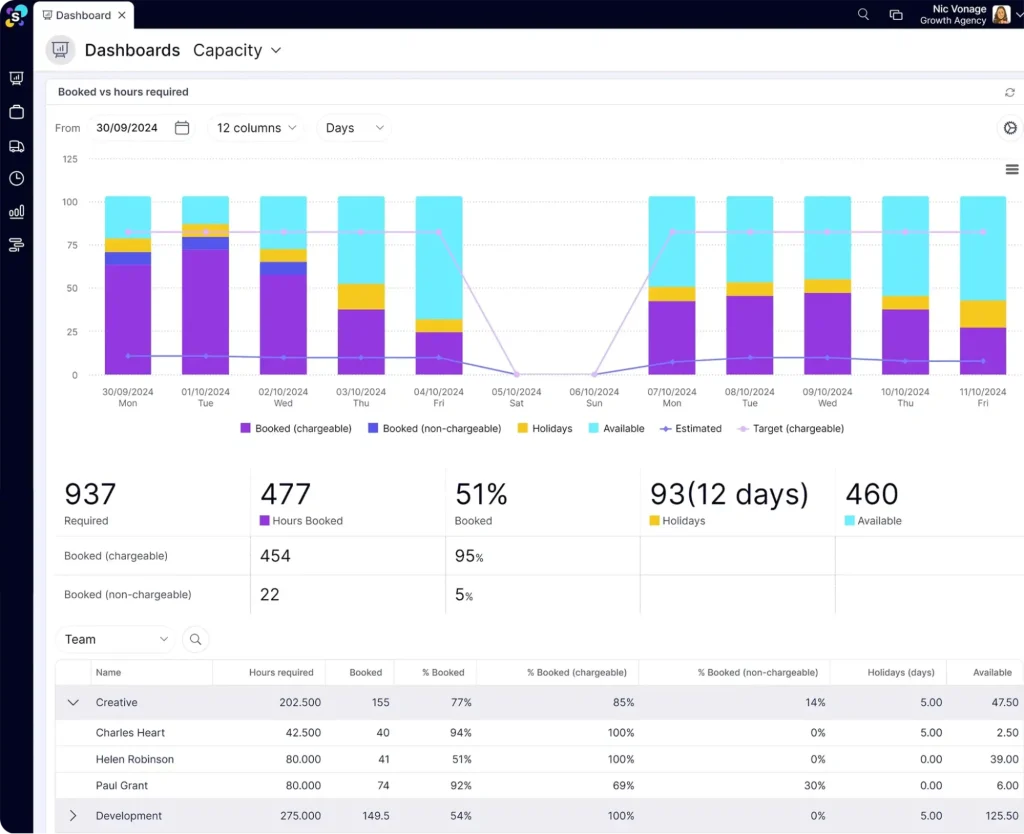Select the Dashboard tab
The height and width of the screenshot is (834, 1024).
[x=84, y=15]
